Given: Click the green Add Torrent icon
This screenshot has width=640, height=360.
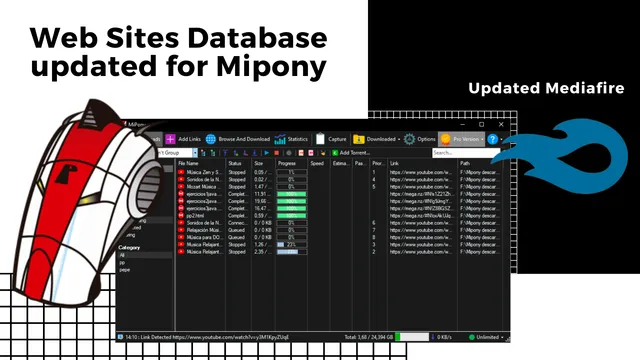Looking at the screenshot, I should (x=335, y=153).
